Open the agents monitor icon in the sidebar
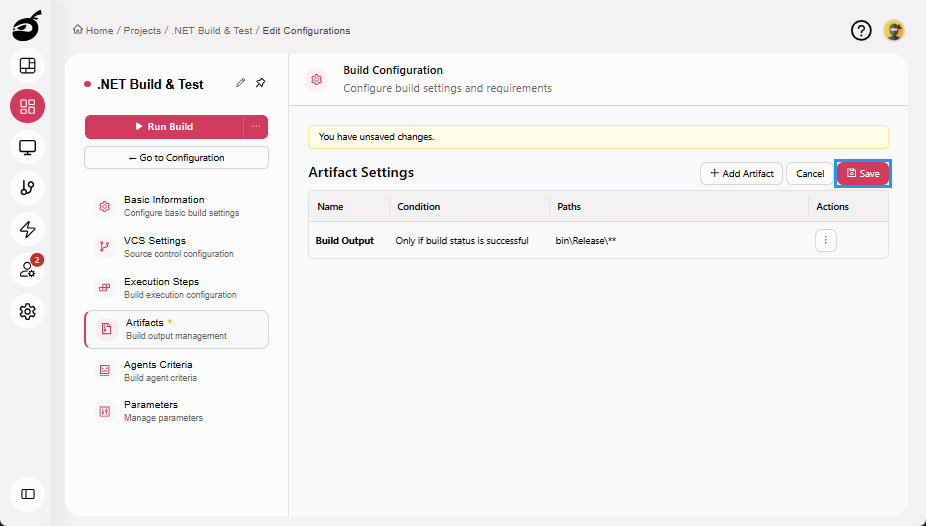 (x=27, y=147)
